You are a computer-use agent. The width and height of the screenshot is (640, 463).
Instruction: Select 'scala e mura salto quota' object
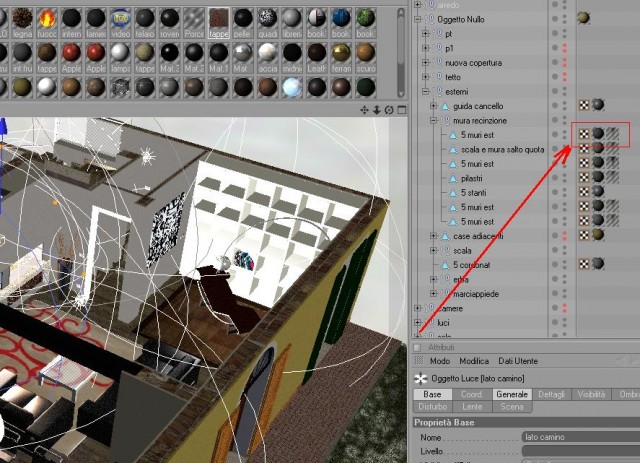(x=502, y=149)
